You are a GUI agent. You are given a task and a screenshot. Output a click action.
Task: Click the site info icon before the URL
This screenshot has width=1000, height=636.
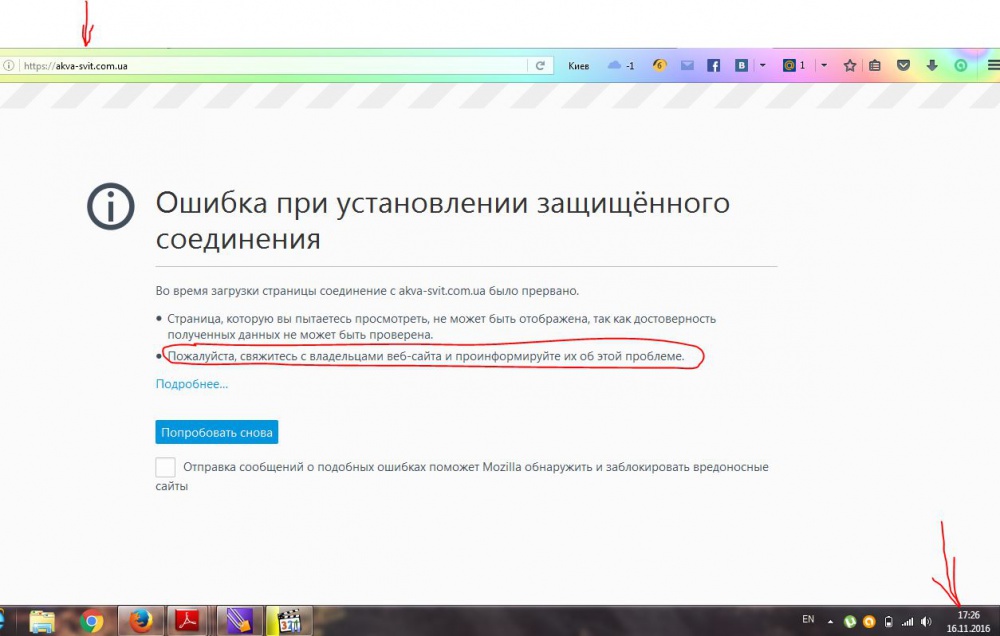pyautogui.click(x=8, y=66)
